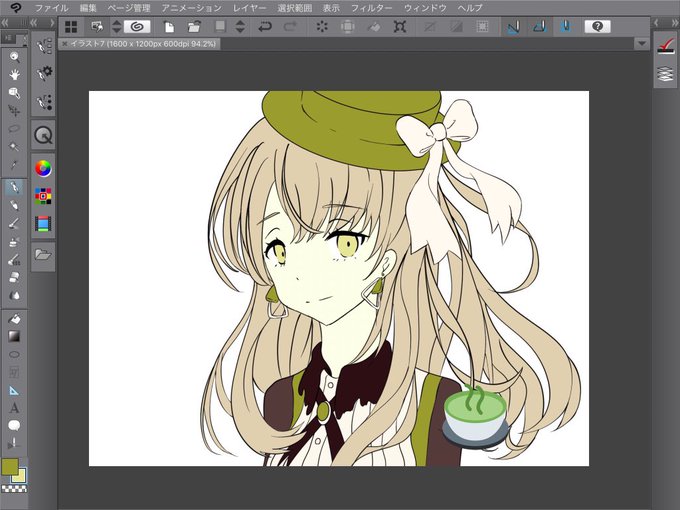Open the Quick Access palette
Image resolution: width=680 pixels, height=510 pixels.
pyautogui.click(x=43, y=136)
